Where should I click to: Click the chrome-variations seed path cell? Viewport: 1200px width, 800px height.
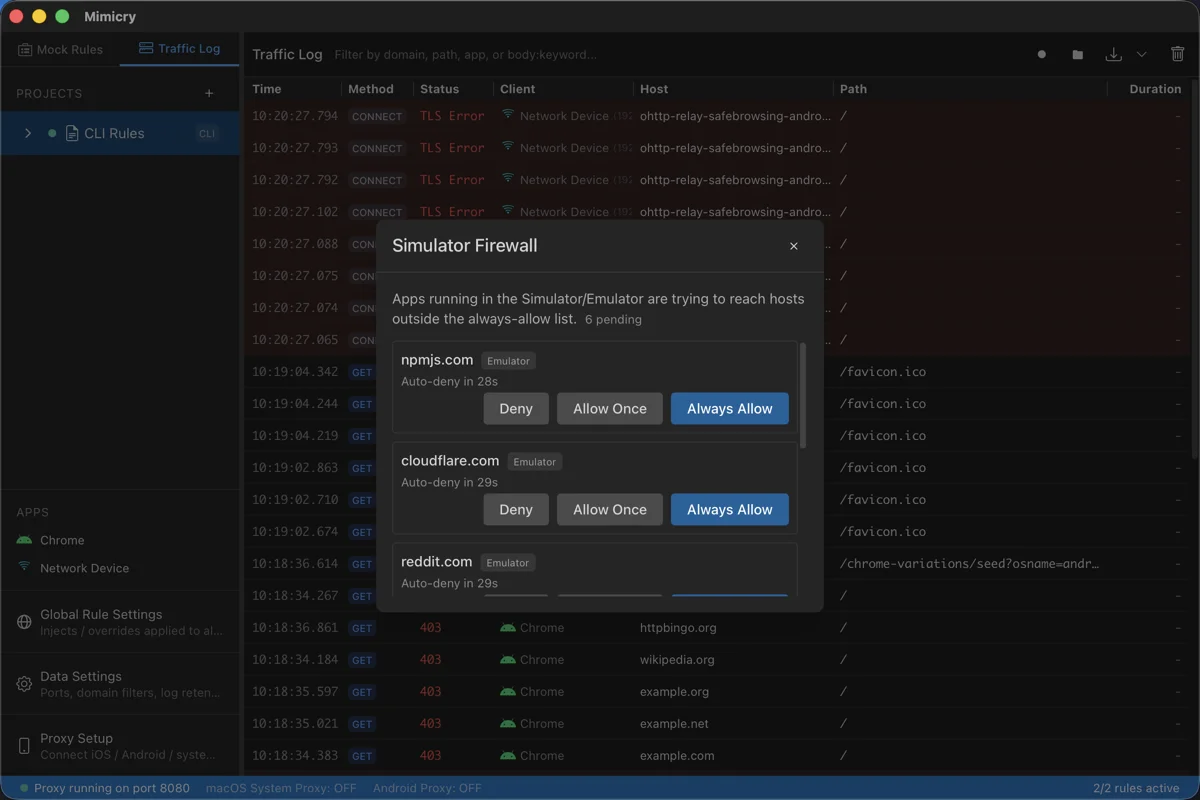969,564
